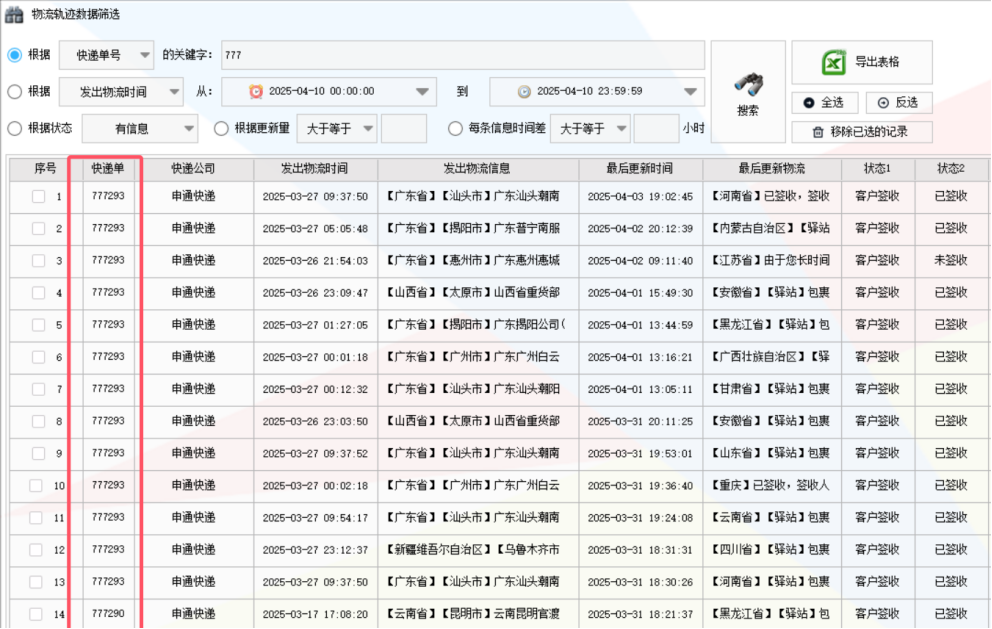This screenshot has width=992, height=629.
Task: Click the binoculars search icon
Action: pos(748,84)
